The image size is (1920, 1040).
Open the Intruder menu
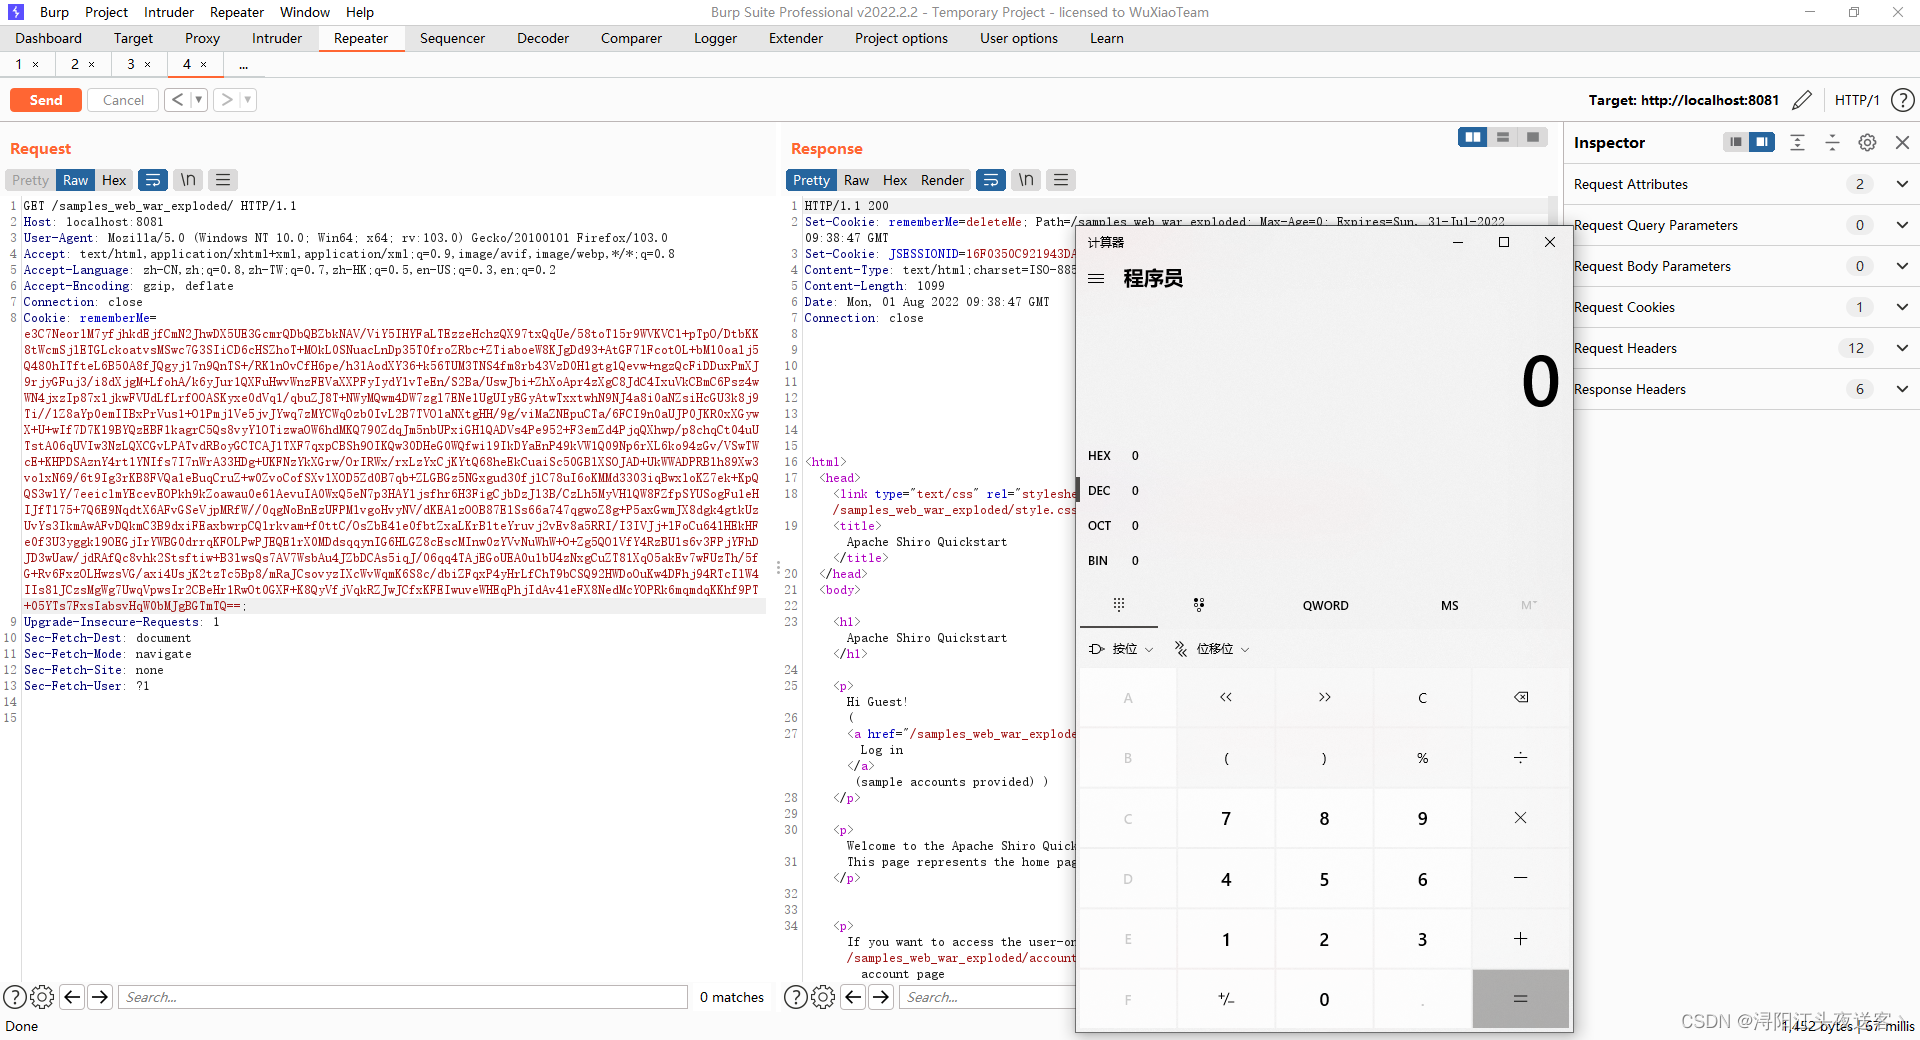tap(169, 12)
